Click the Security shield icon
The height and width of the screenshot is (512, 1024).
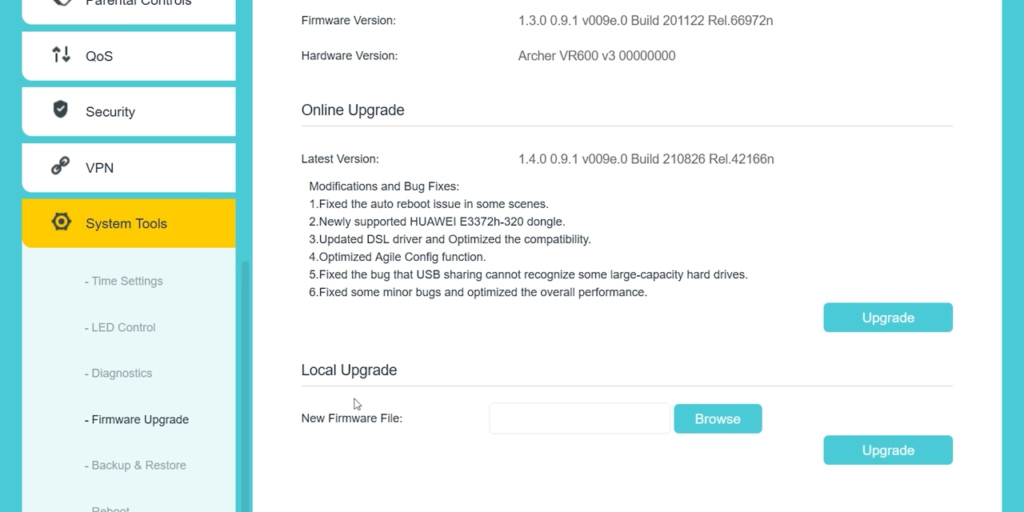61,109
